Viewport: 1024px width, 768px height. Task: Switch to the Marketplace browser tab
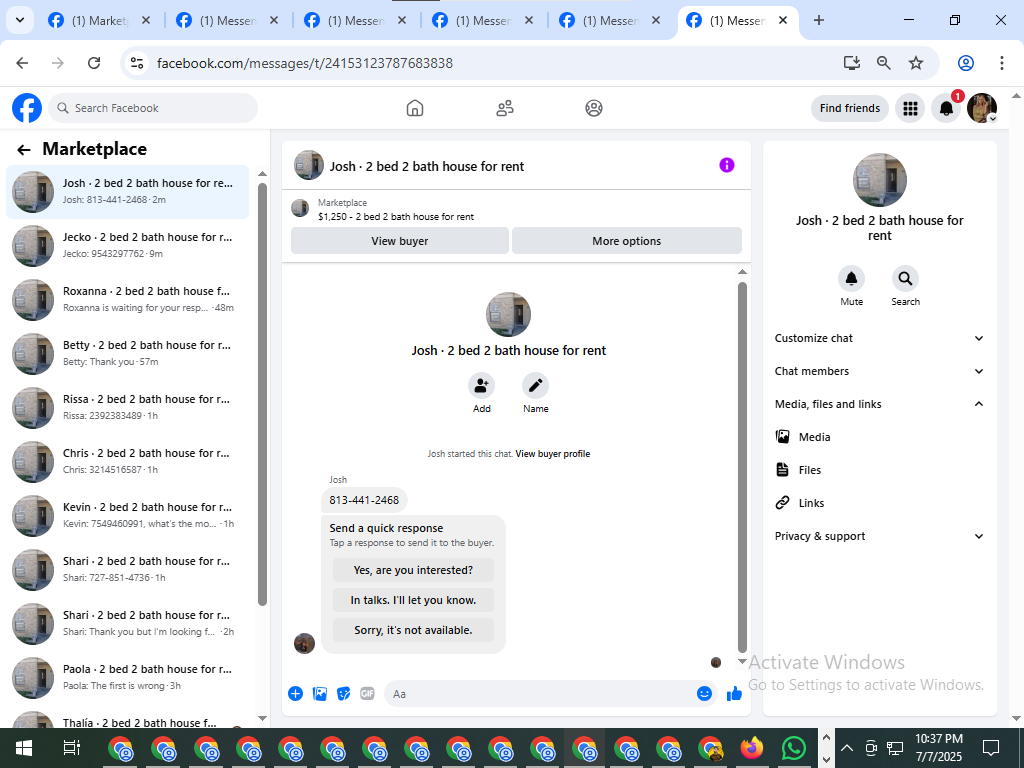pos(99,20)
